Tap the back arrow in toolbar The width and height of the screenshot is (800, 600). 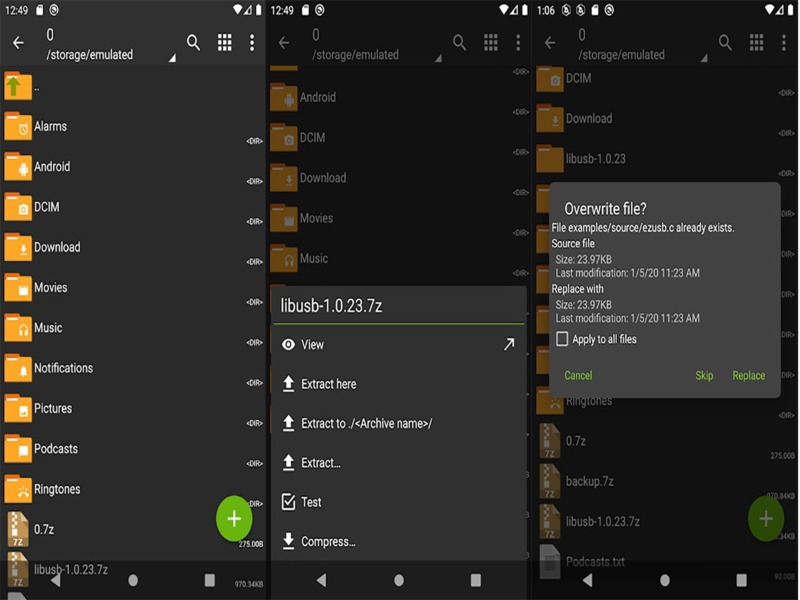18,42
